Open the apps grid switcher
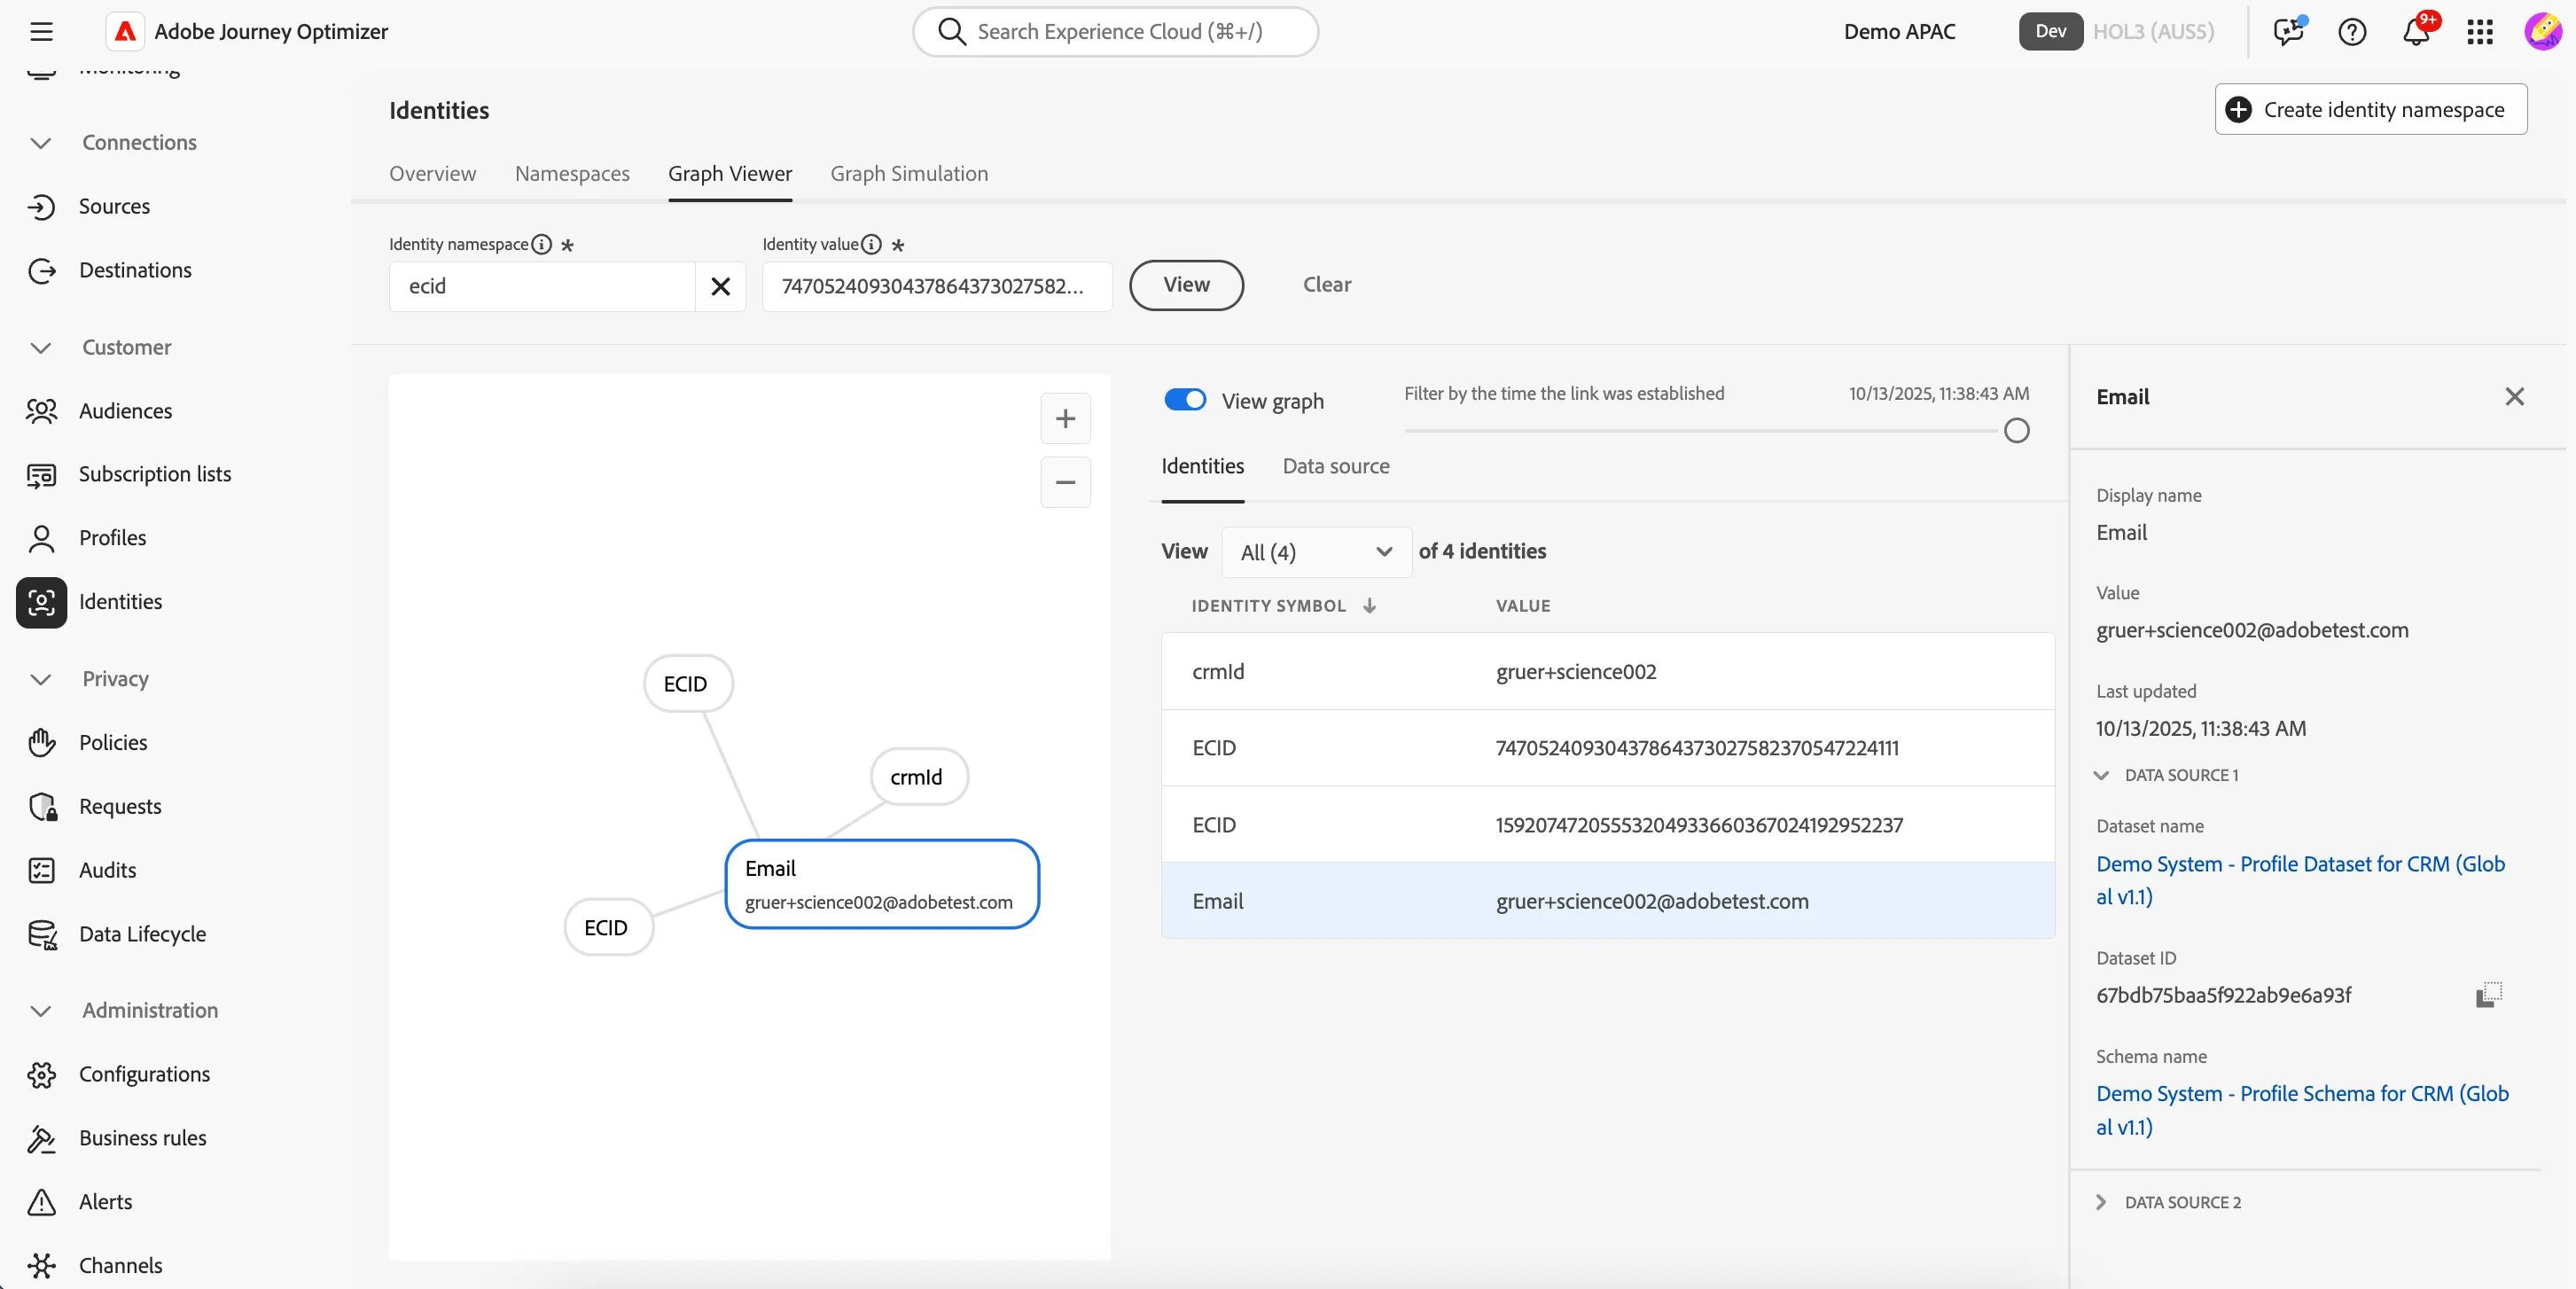The image size is (2576, 1289). pos(2480,32)
